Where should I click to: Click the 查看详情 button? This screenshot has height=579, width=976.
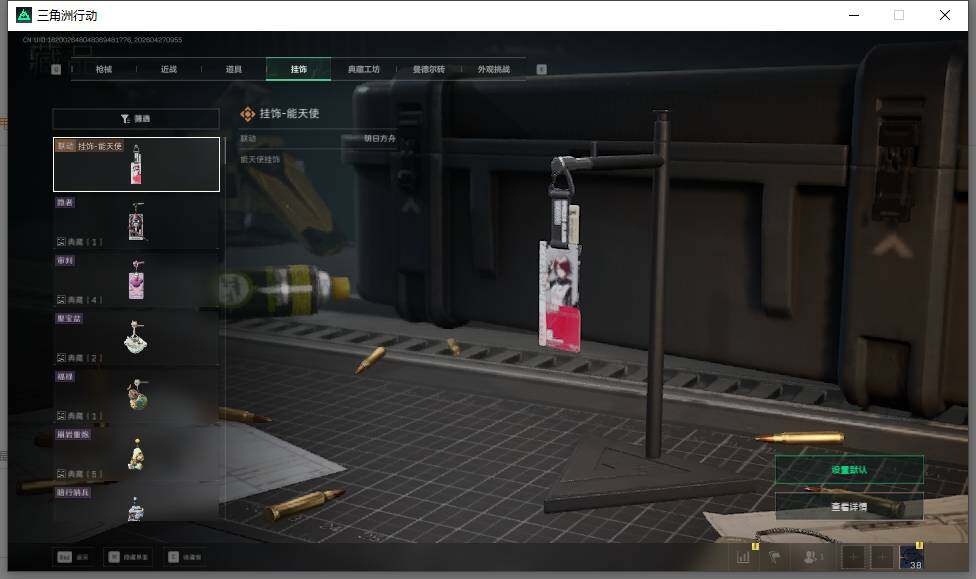click(x=848, y=507)
